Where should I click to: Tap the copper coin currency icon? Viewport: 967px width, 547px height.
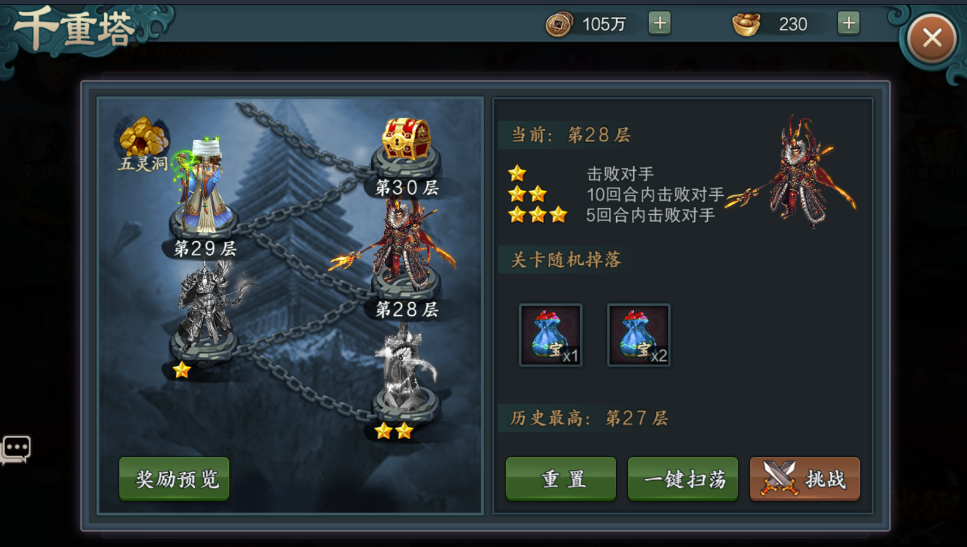coord(559,24)
